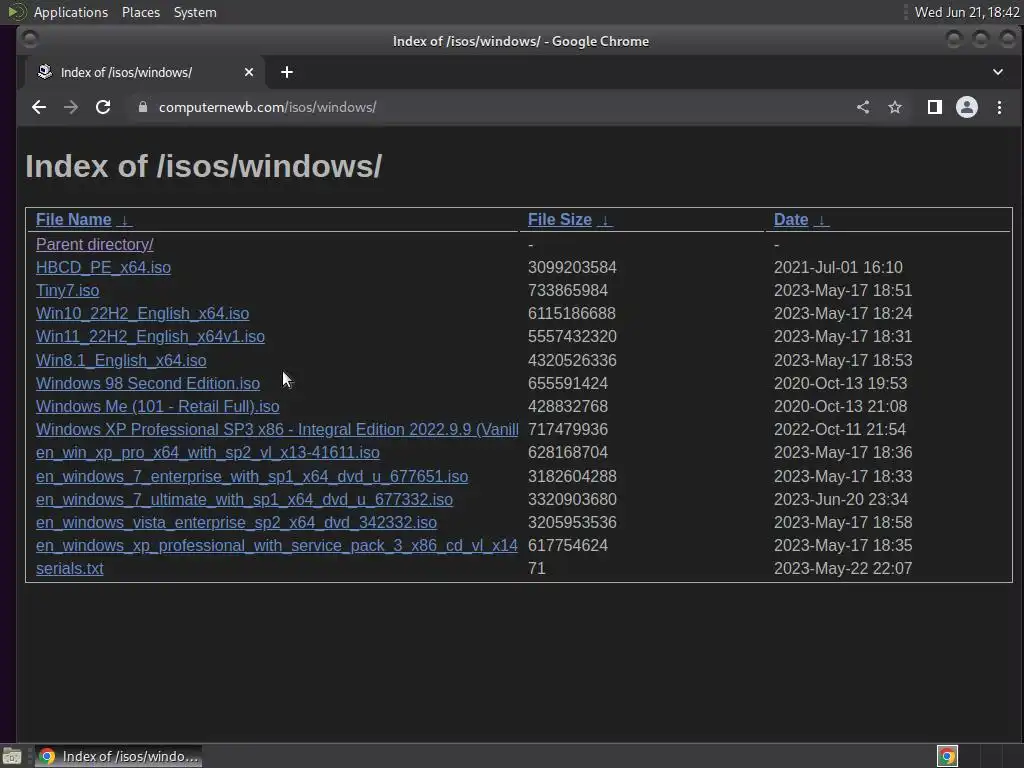Sort by the Date column header

click(x=791, y=220)
